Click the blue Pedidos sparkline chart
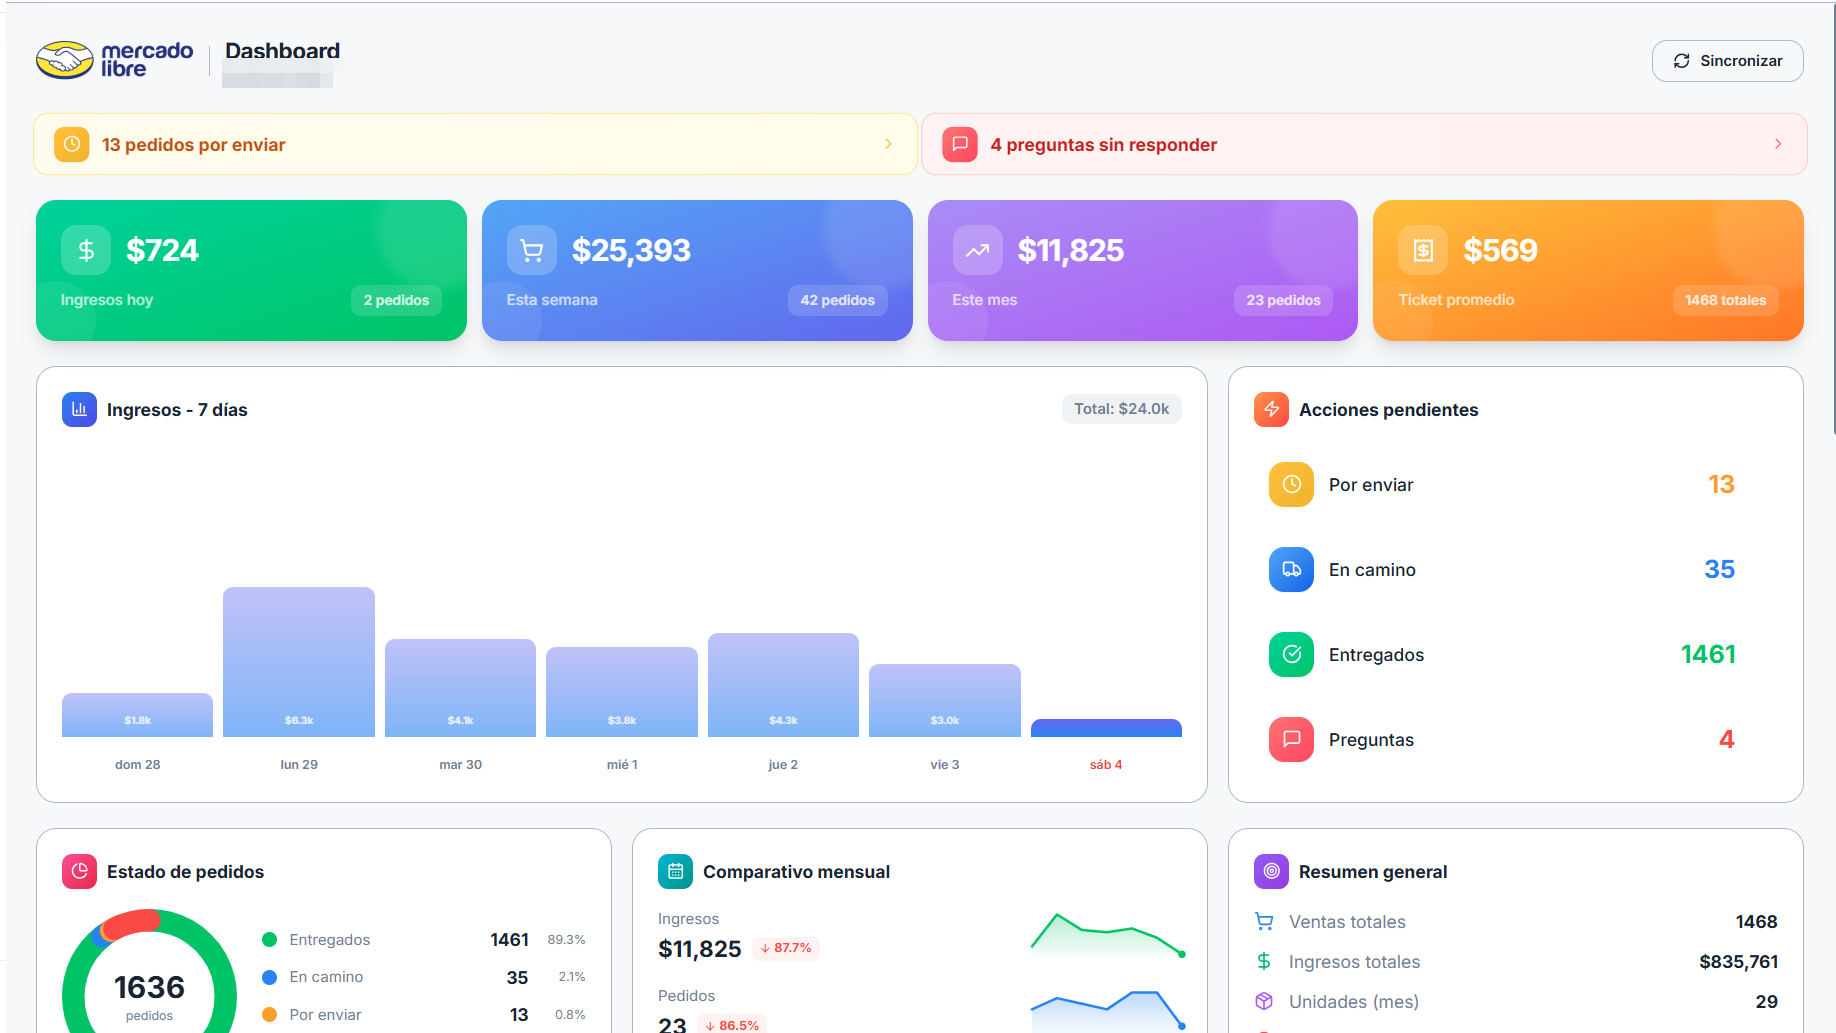The height and width of the screenshot is (1033, 1836). coord(1108,1011)
